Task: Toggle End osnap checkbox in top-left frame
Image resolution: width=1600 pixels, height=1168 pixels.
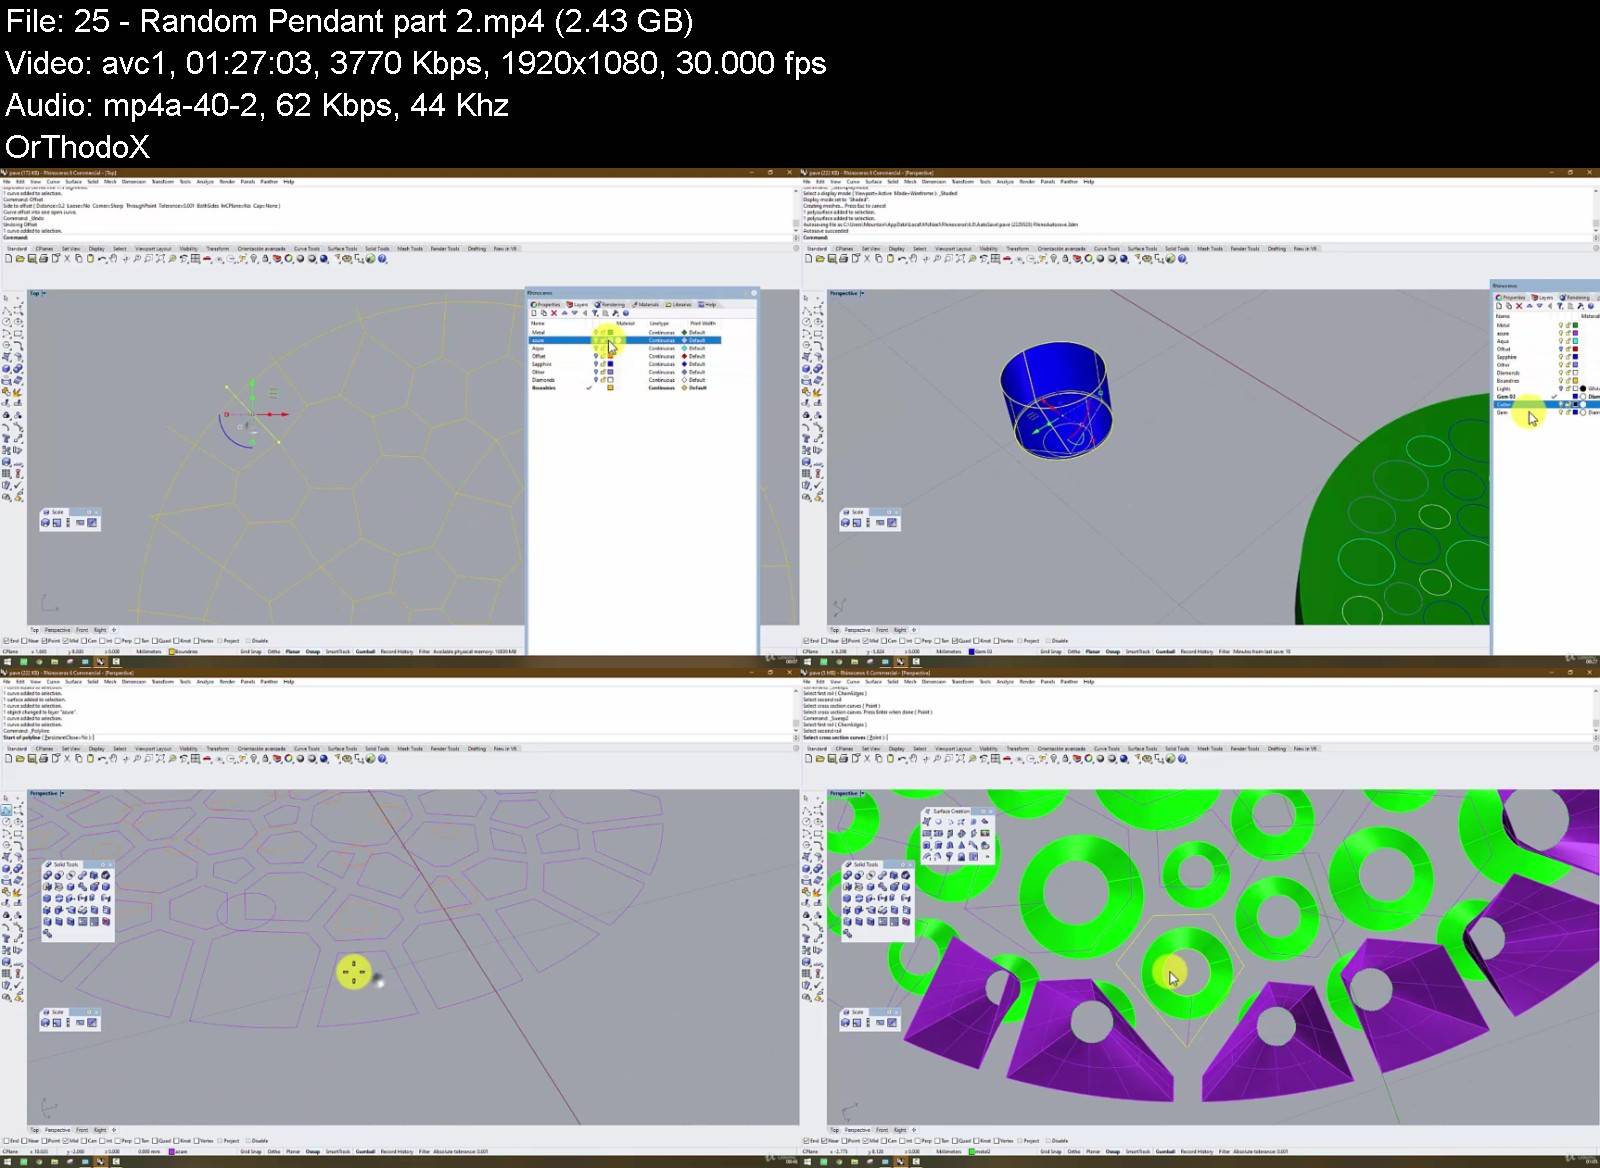Action: pyautogui.click(x=5, y=641)
